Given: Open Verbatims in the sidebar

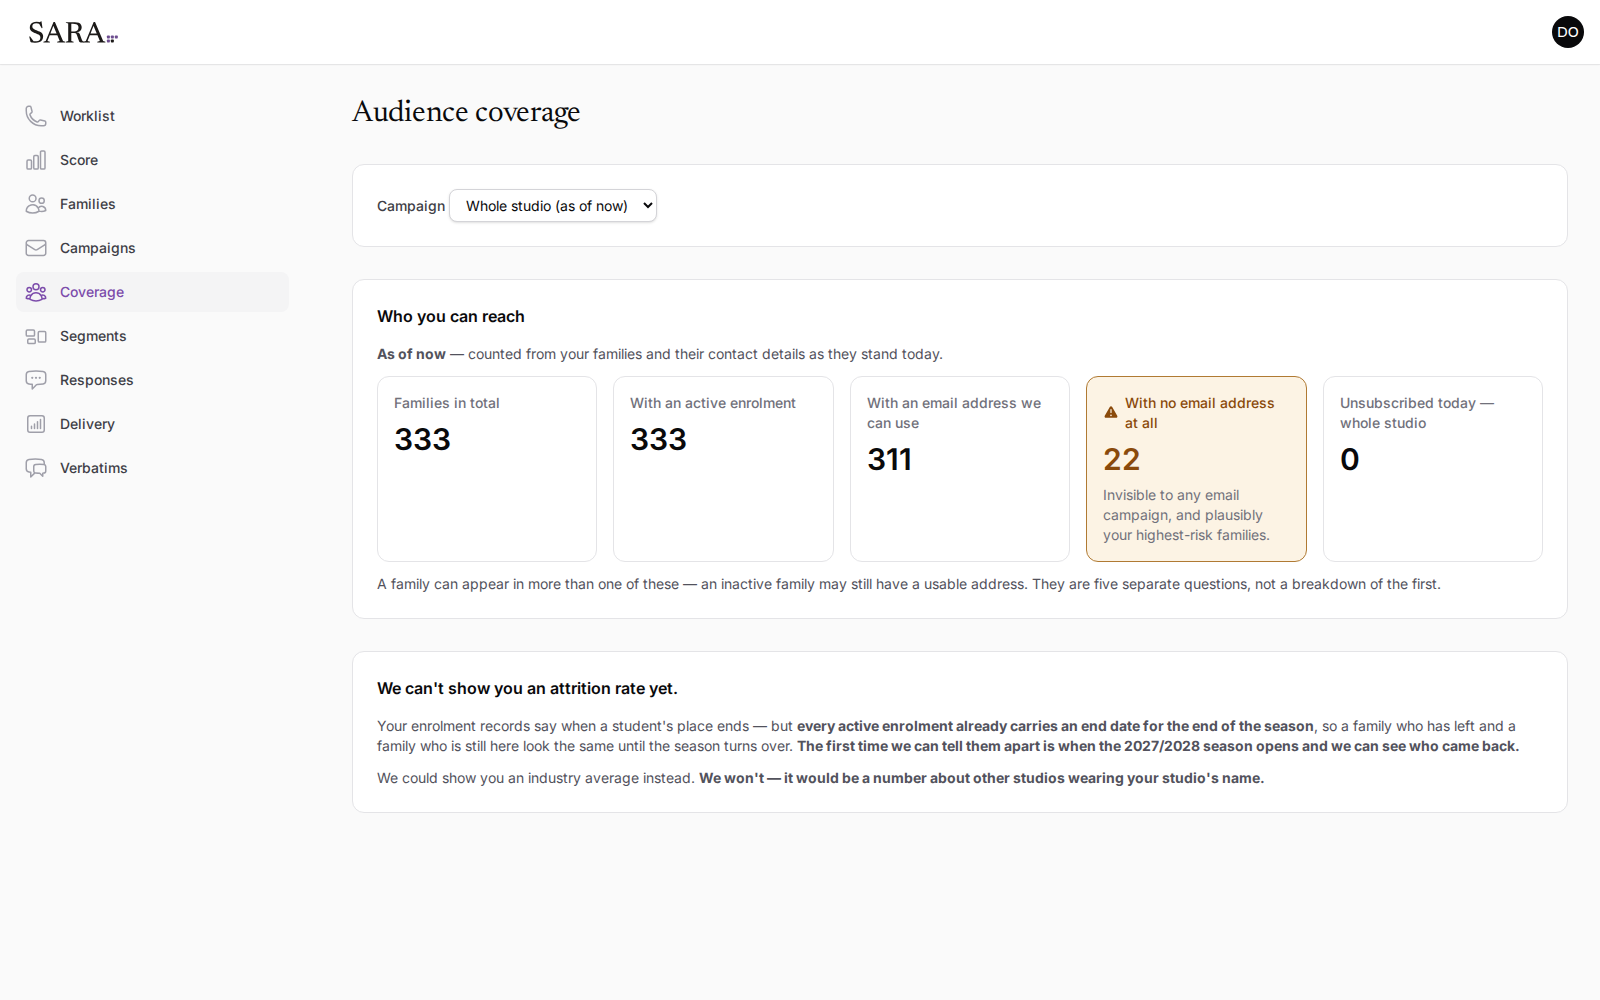Looking at the screenshot, I should click(x=152, y=468).
